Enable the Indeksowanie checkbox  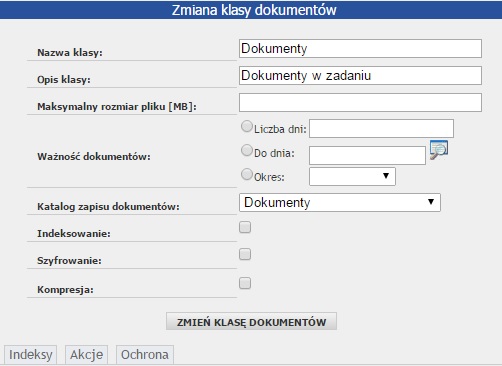click(x=245, y=227)
